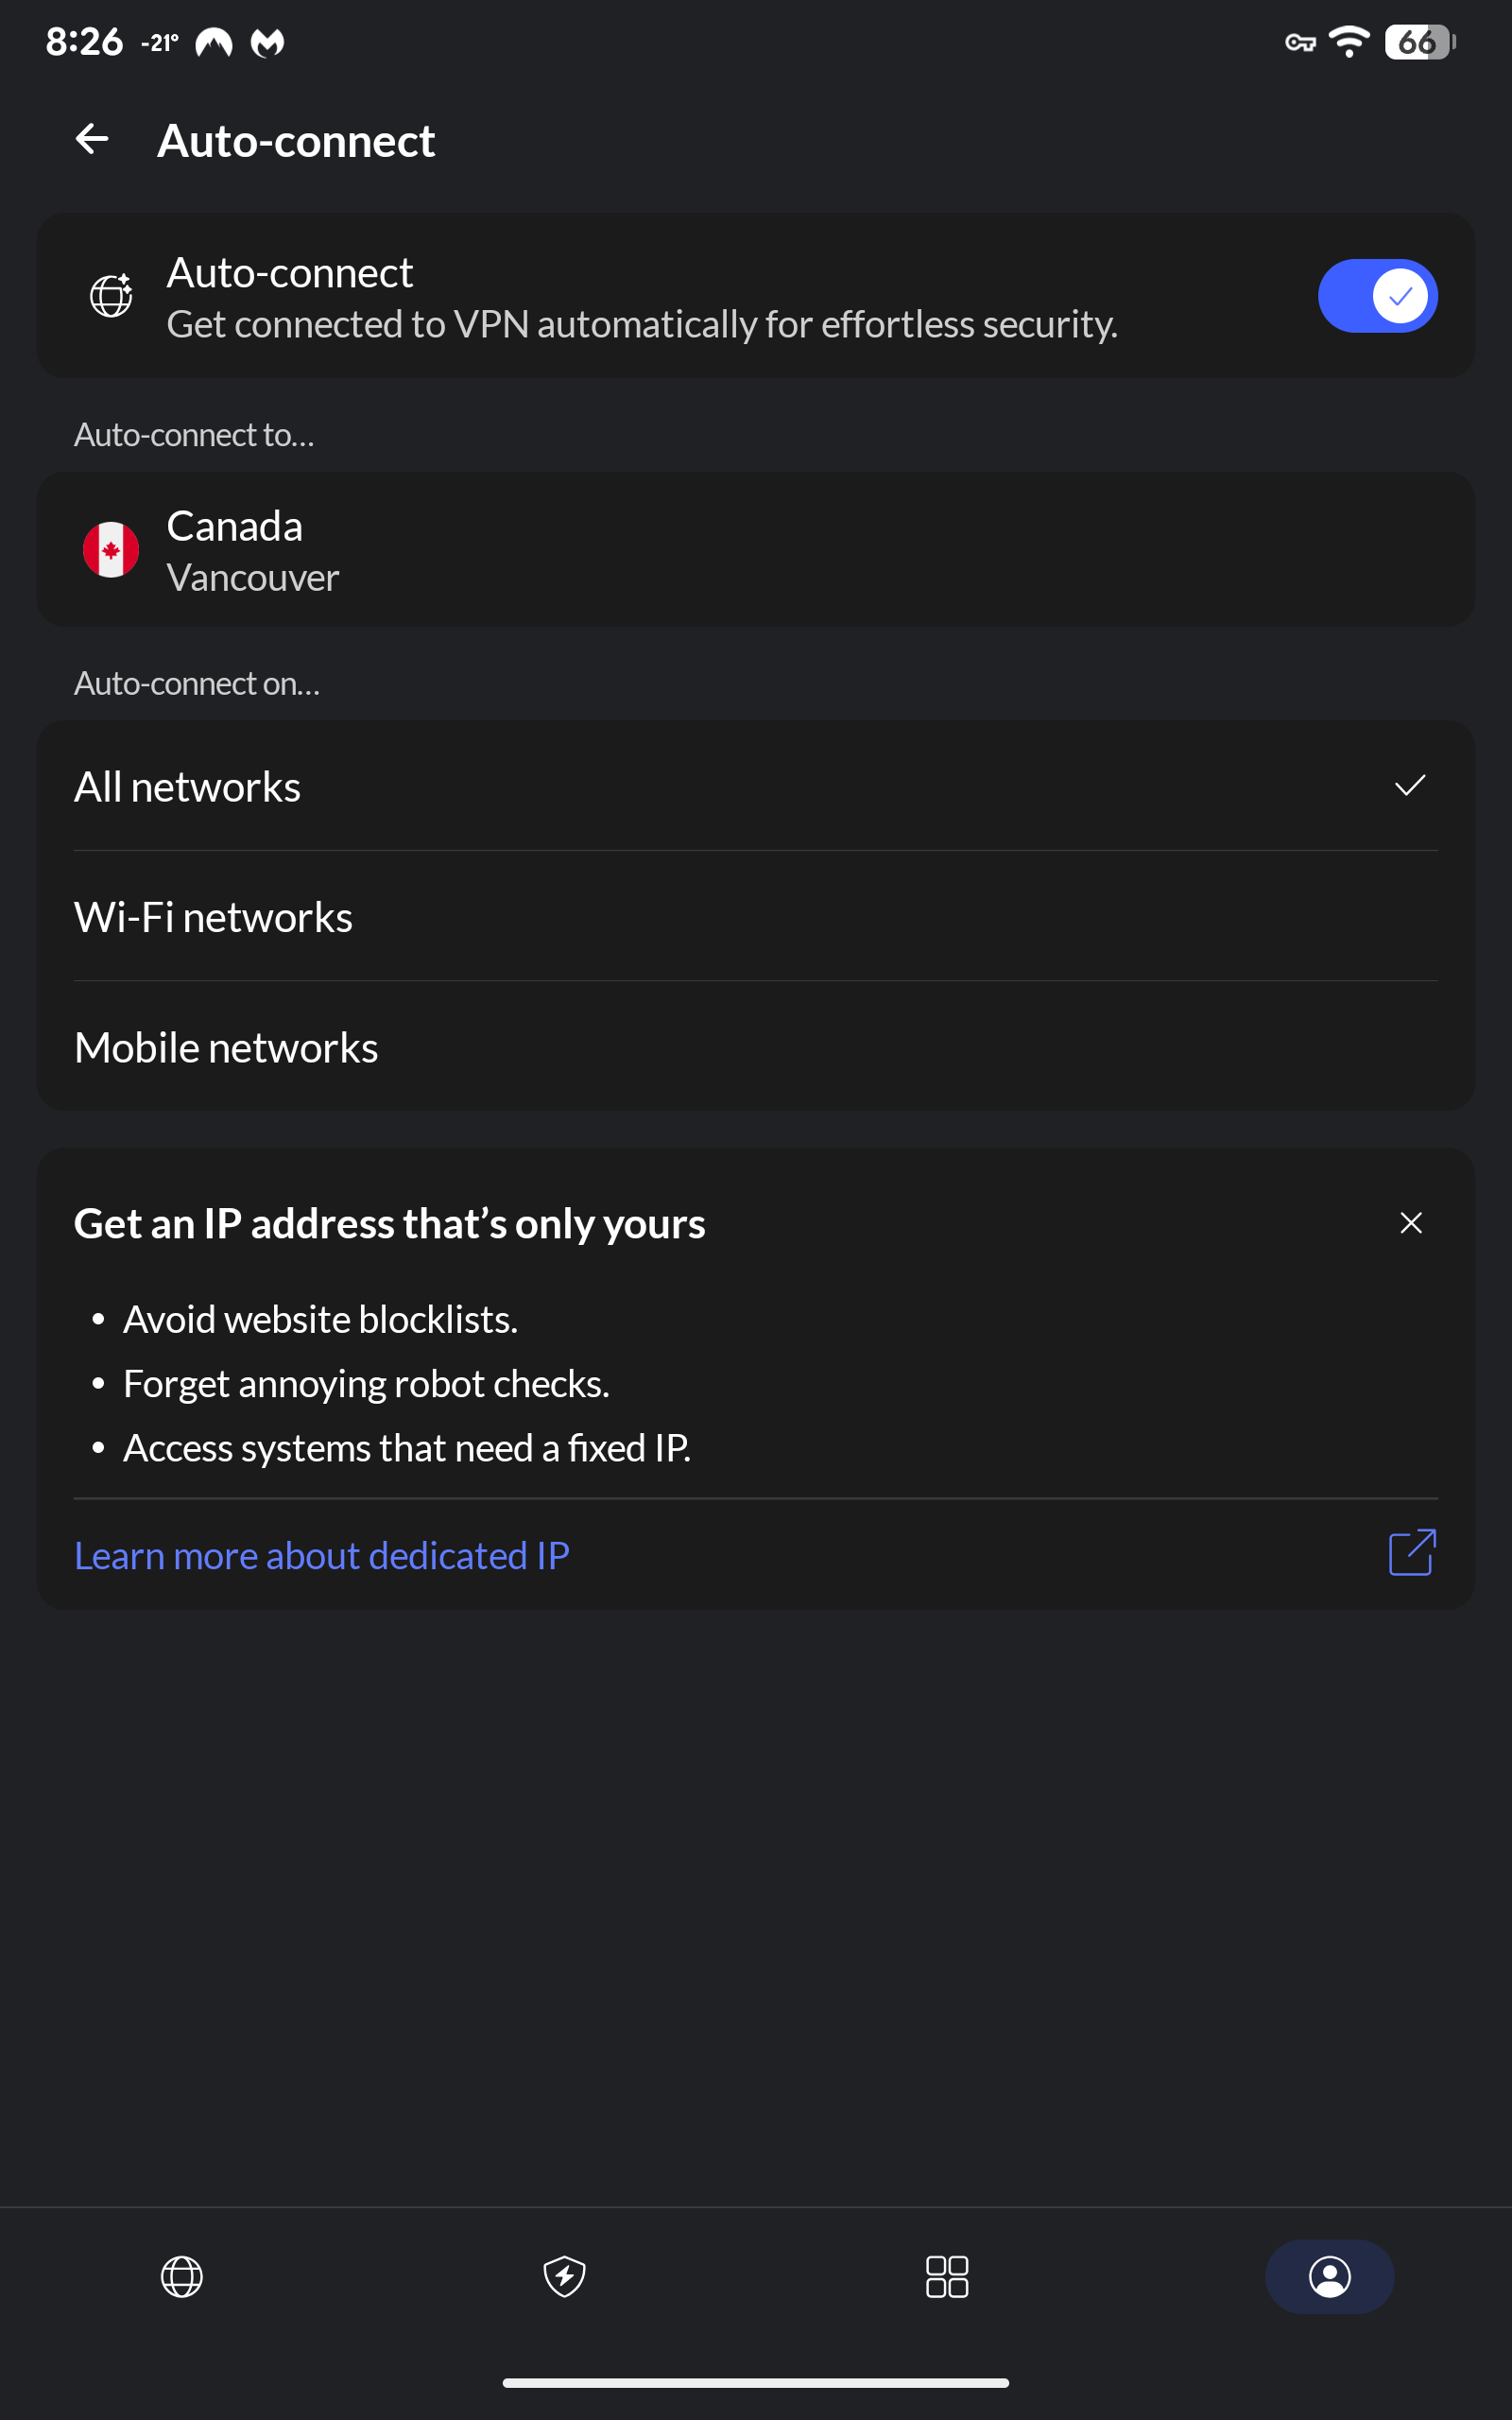Tap the VPN key status icon
Viewport: 1512px width, 2420px height.
1299,42
